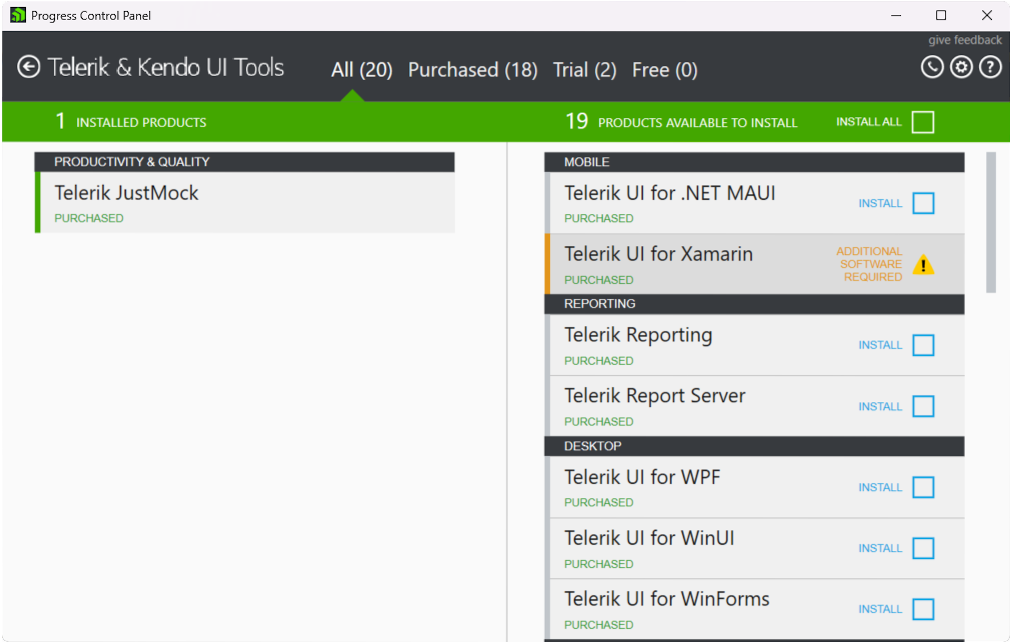This screenshot has width=1012, height=643.
Task: Open the Free tab
Action: (664, 70)
